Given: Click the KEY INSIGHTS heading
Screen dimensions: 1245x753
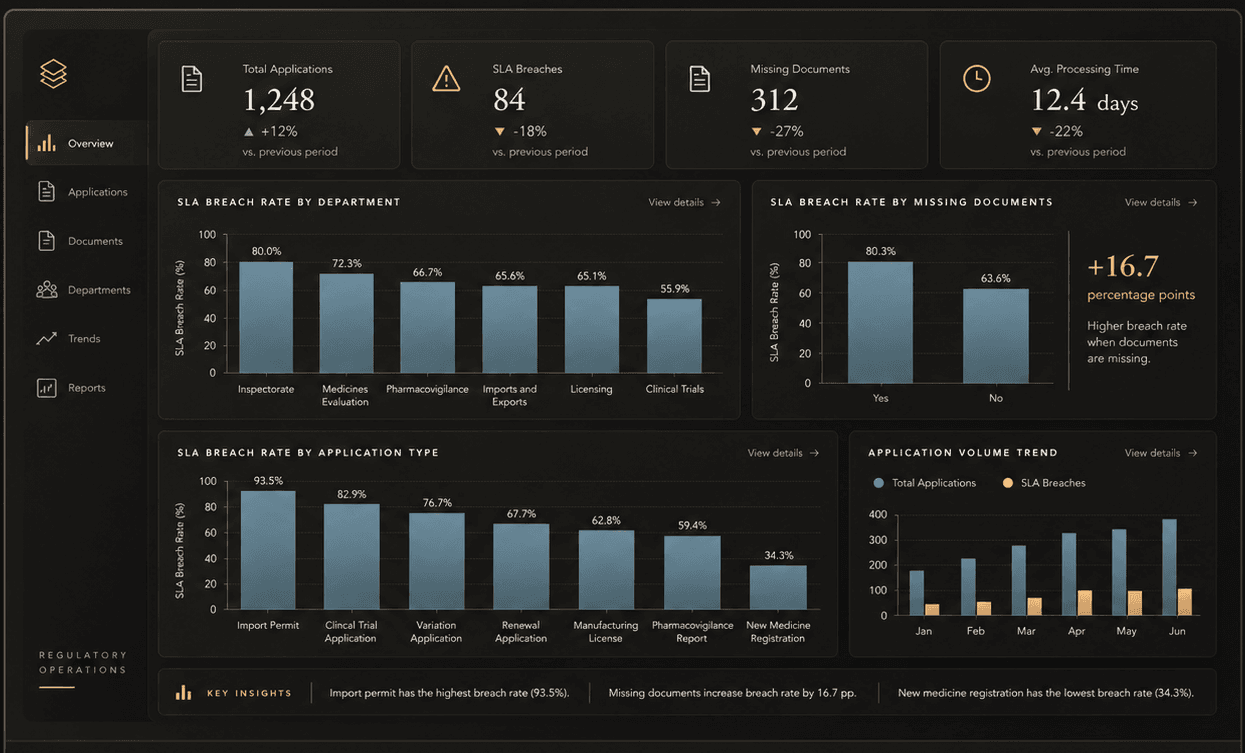Looking at the screenshot, I should pyautogui.click(x=249, y=693).
